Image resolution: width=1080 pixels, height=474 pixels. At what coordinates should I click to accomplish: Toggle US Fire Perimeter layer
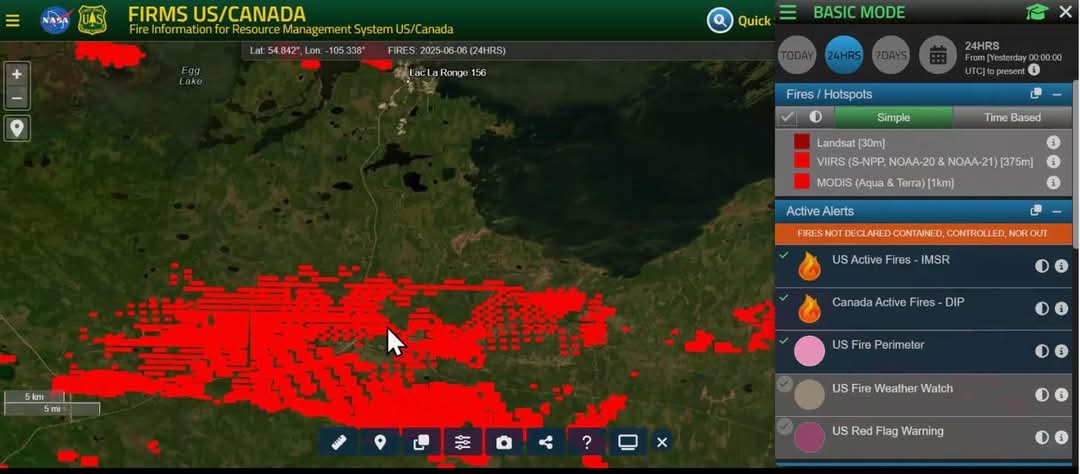click(785, 341)
